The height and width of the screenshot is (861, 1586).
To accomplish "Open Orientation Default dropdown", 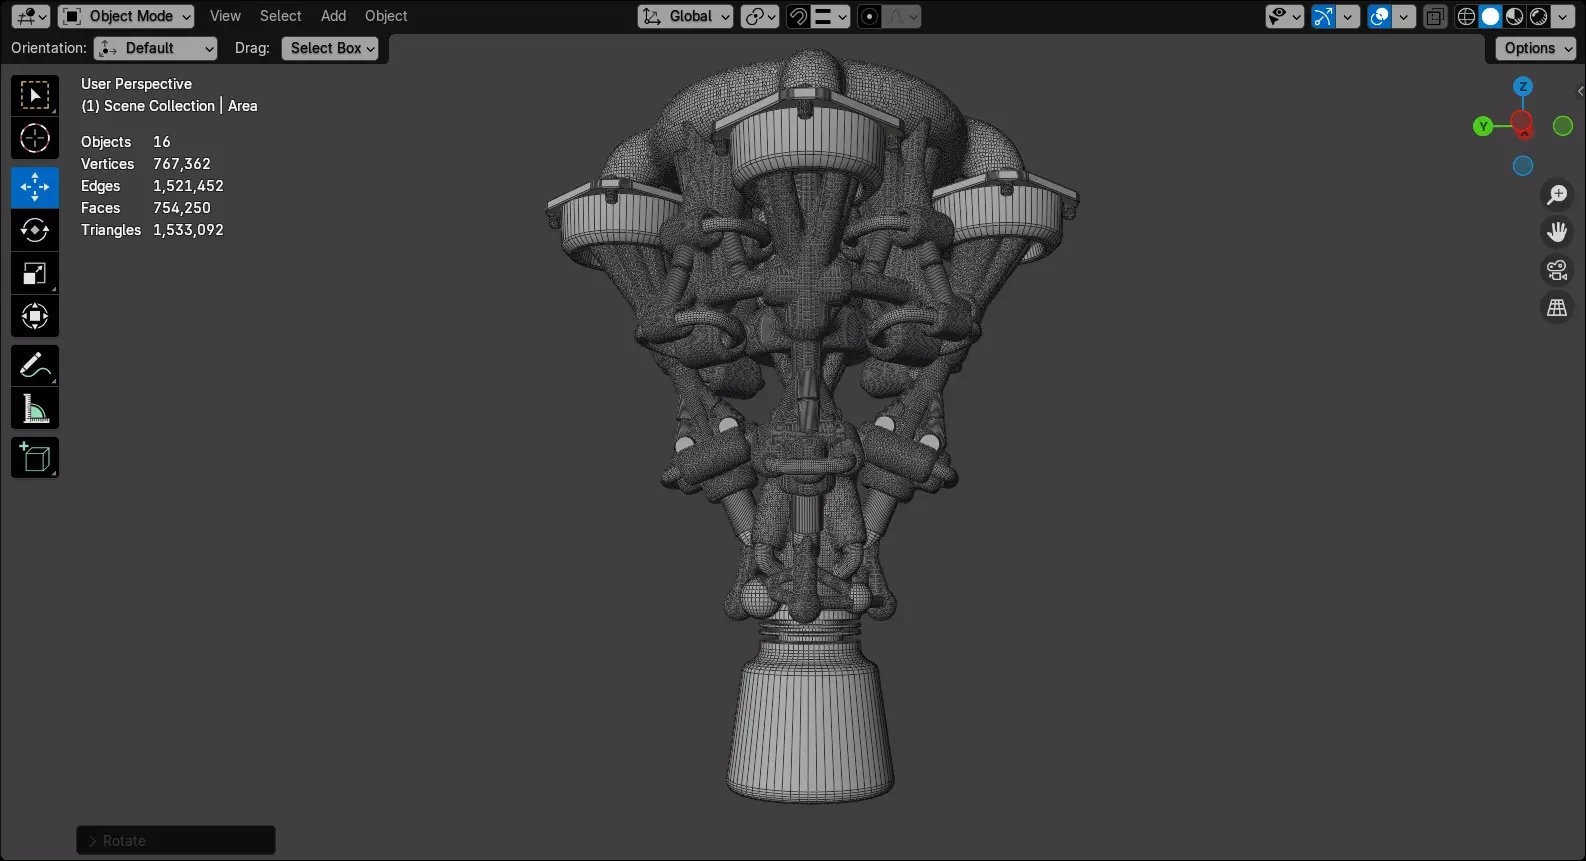I will [155, 48].
